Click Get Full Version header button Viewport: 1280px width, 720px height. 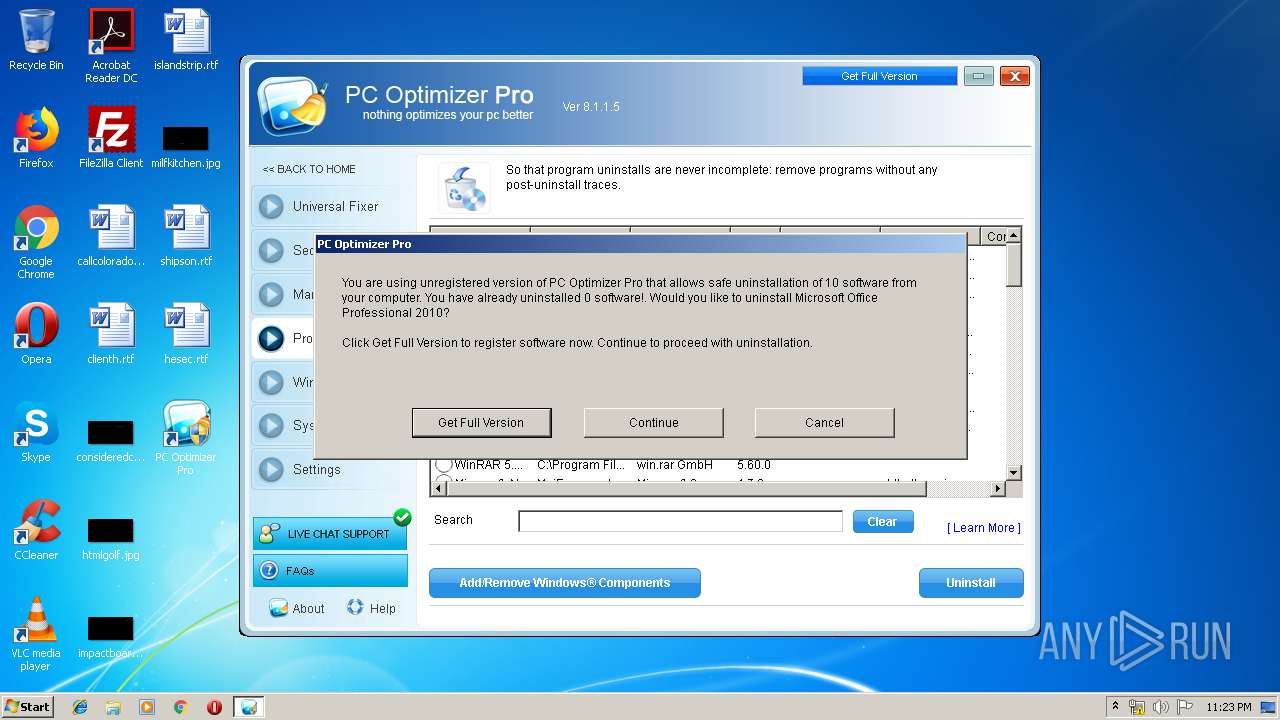pos(879,76)
